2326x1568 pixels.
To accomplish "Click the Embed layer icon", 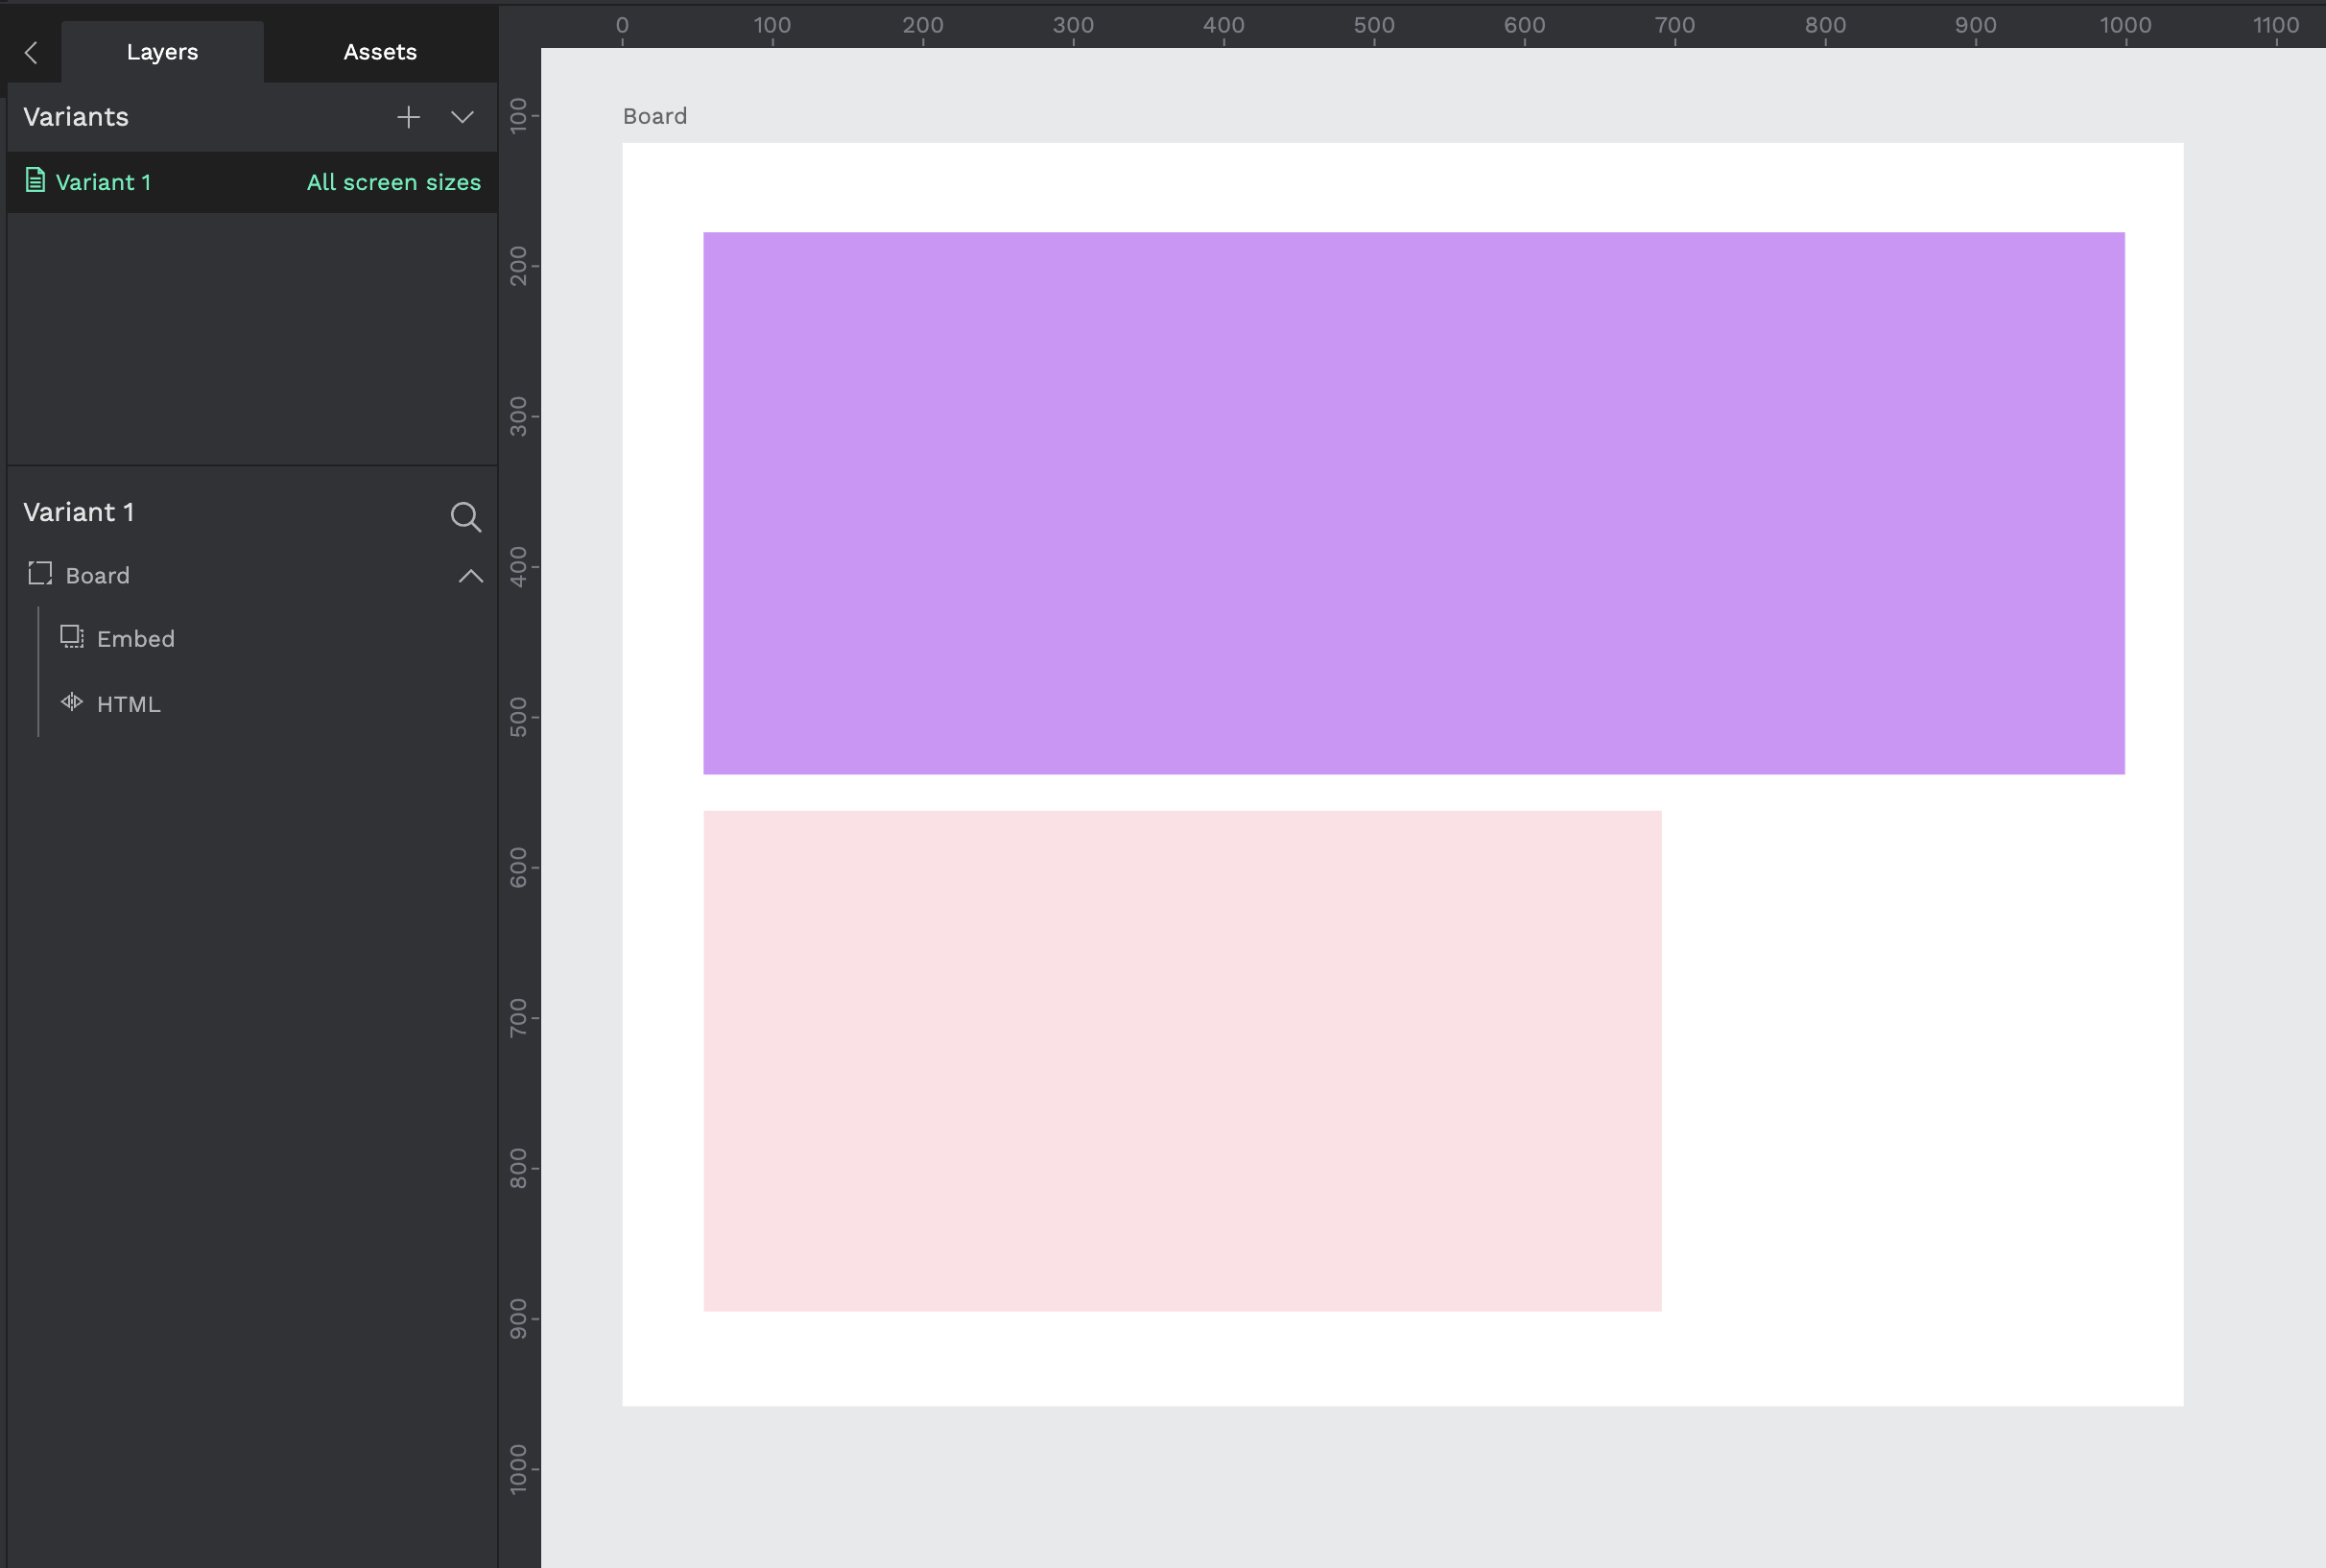I will tap(72, 637).
